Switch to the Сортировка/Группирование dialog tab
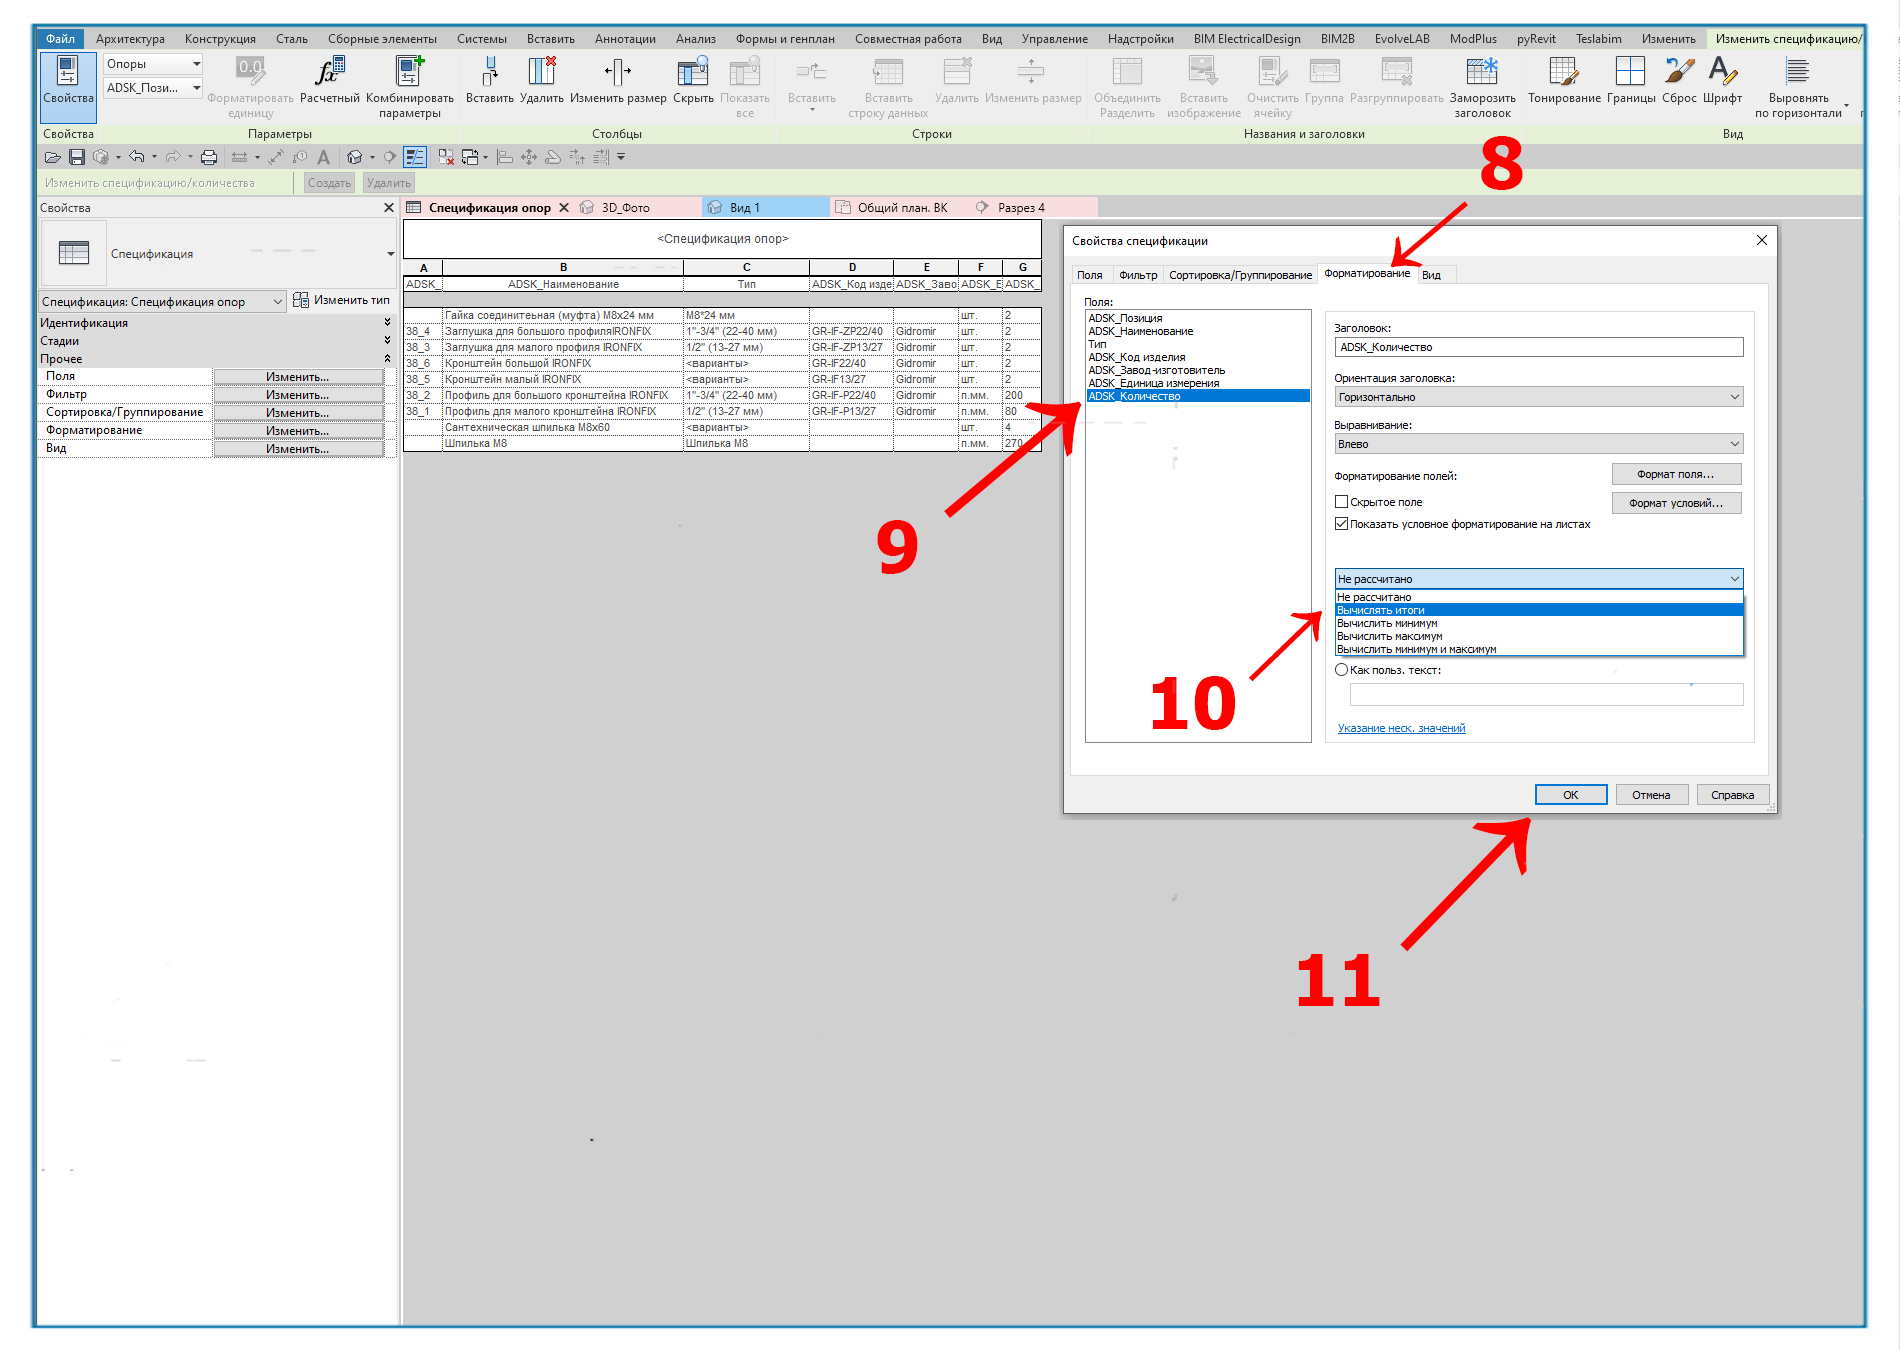This screenshot has width=1900, height=1350. 1240,275
